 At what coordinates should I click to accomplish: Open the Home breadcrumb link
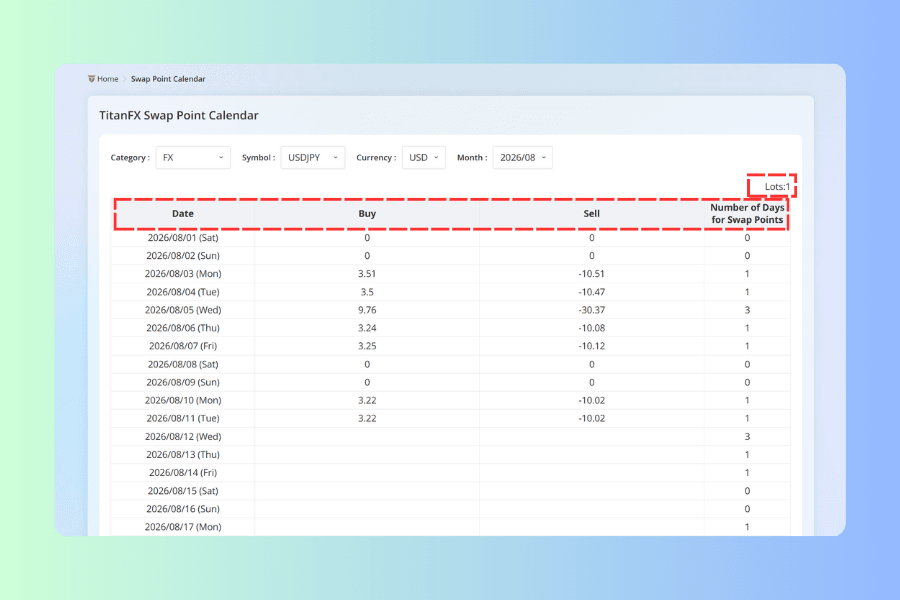[107, 79]
